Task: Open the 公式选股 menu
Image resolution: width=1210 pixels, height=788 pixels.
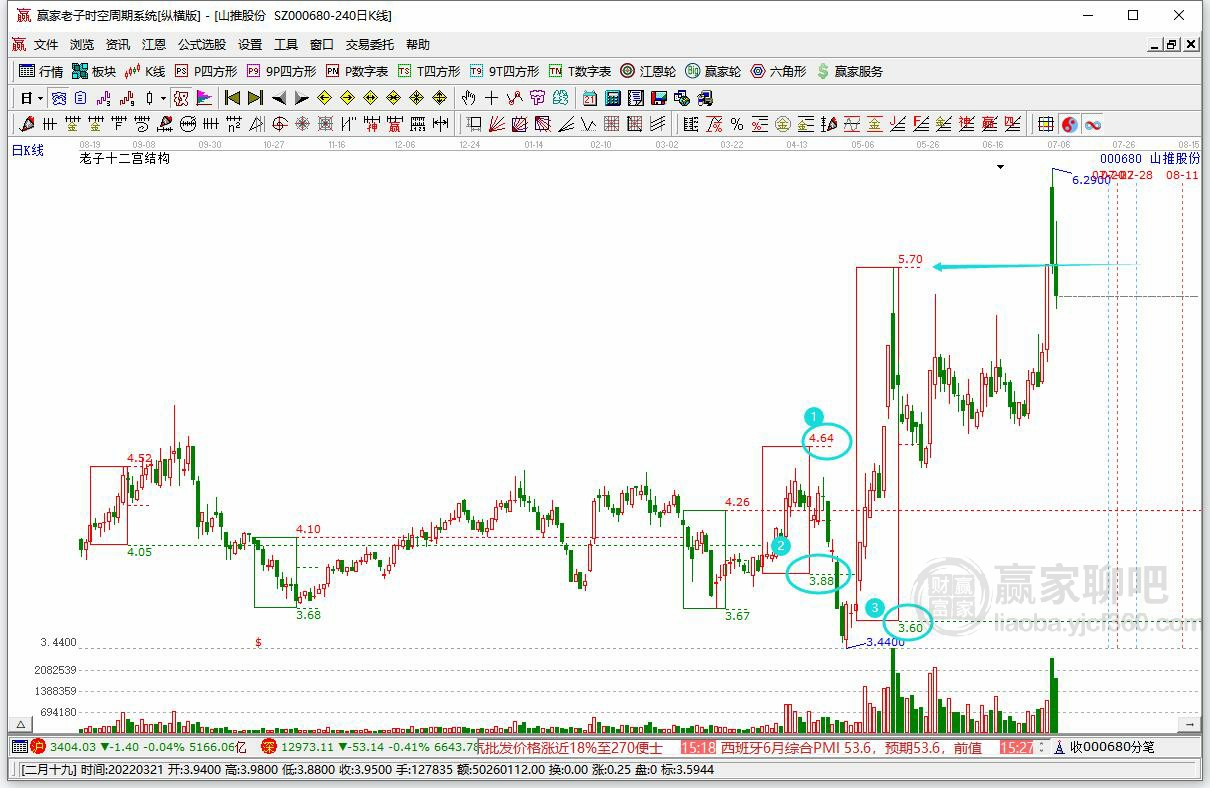Action: tap(202, 45)
